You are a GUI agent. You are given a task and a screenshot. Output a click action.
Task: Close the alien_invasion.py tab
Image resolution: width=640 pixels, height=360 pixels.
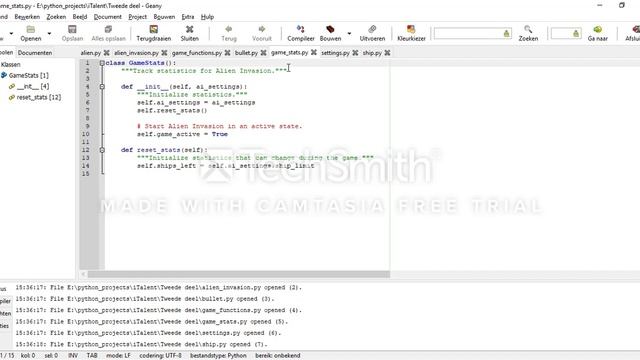(x=164, y=53)
